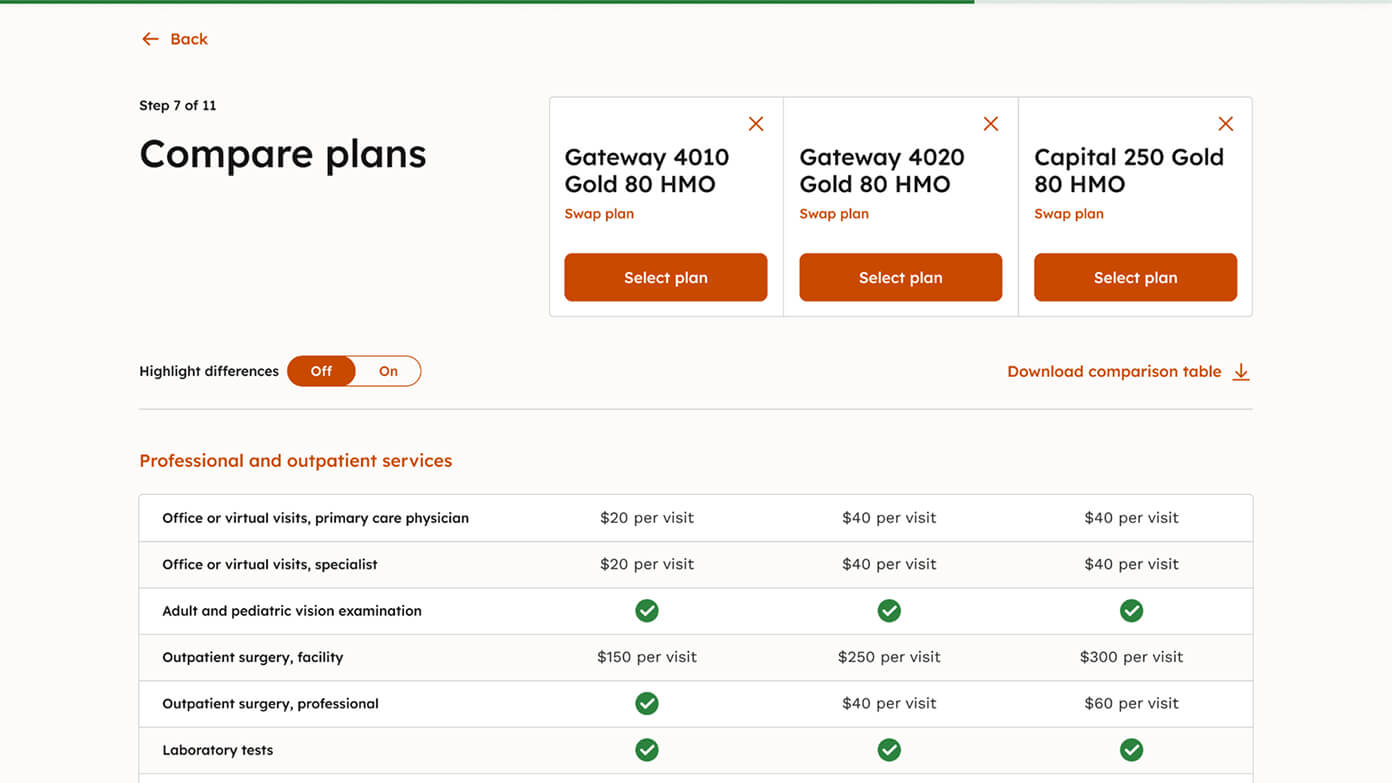Keep Highlight differences set to Off
The image size is (1392, 783).
[320, 371]
